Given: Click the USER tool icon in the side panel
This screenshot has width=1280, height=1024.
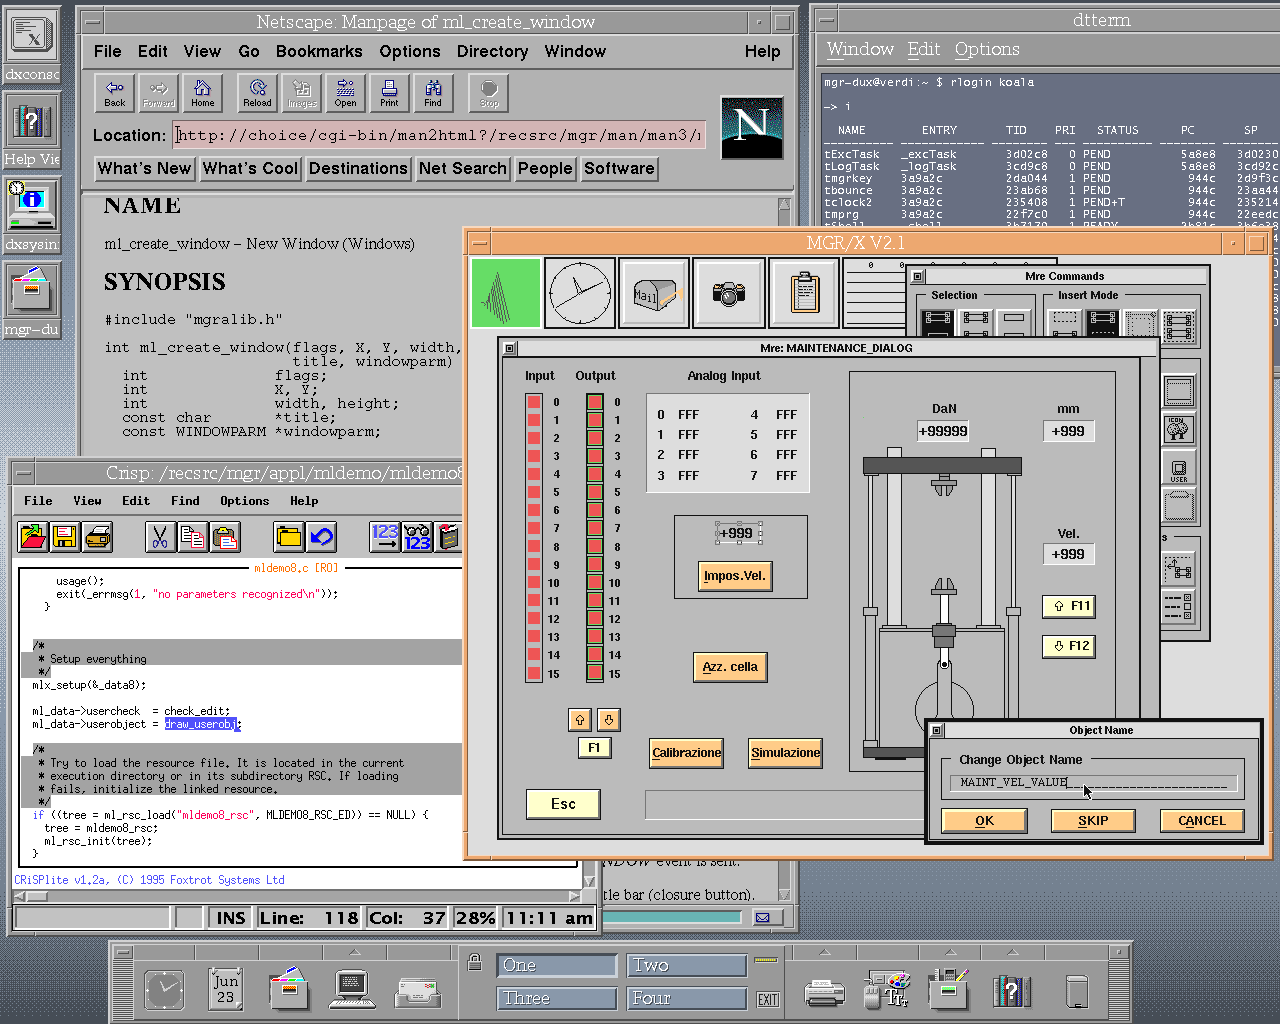Looking at the screenshot, I should pyautogui.click(x=1178, y=468).
